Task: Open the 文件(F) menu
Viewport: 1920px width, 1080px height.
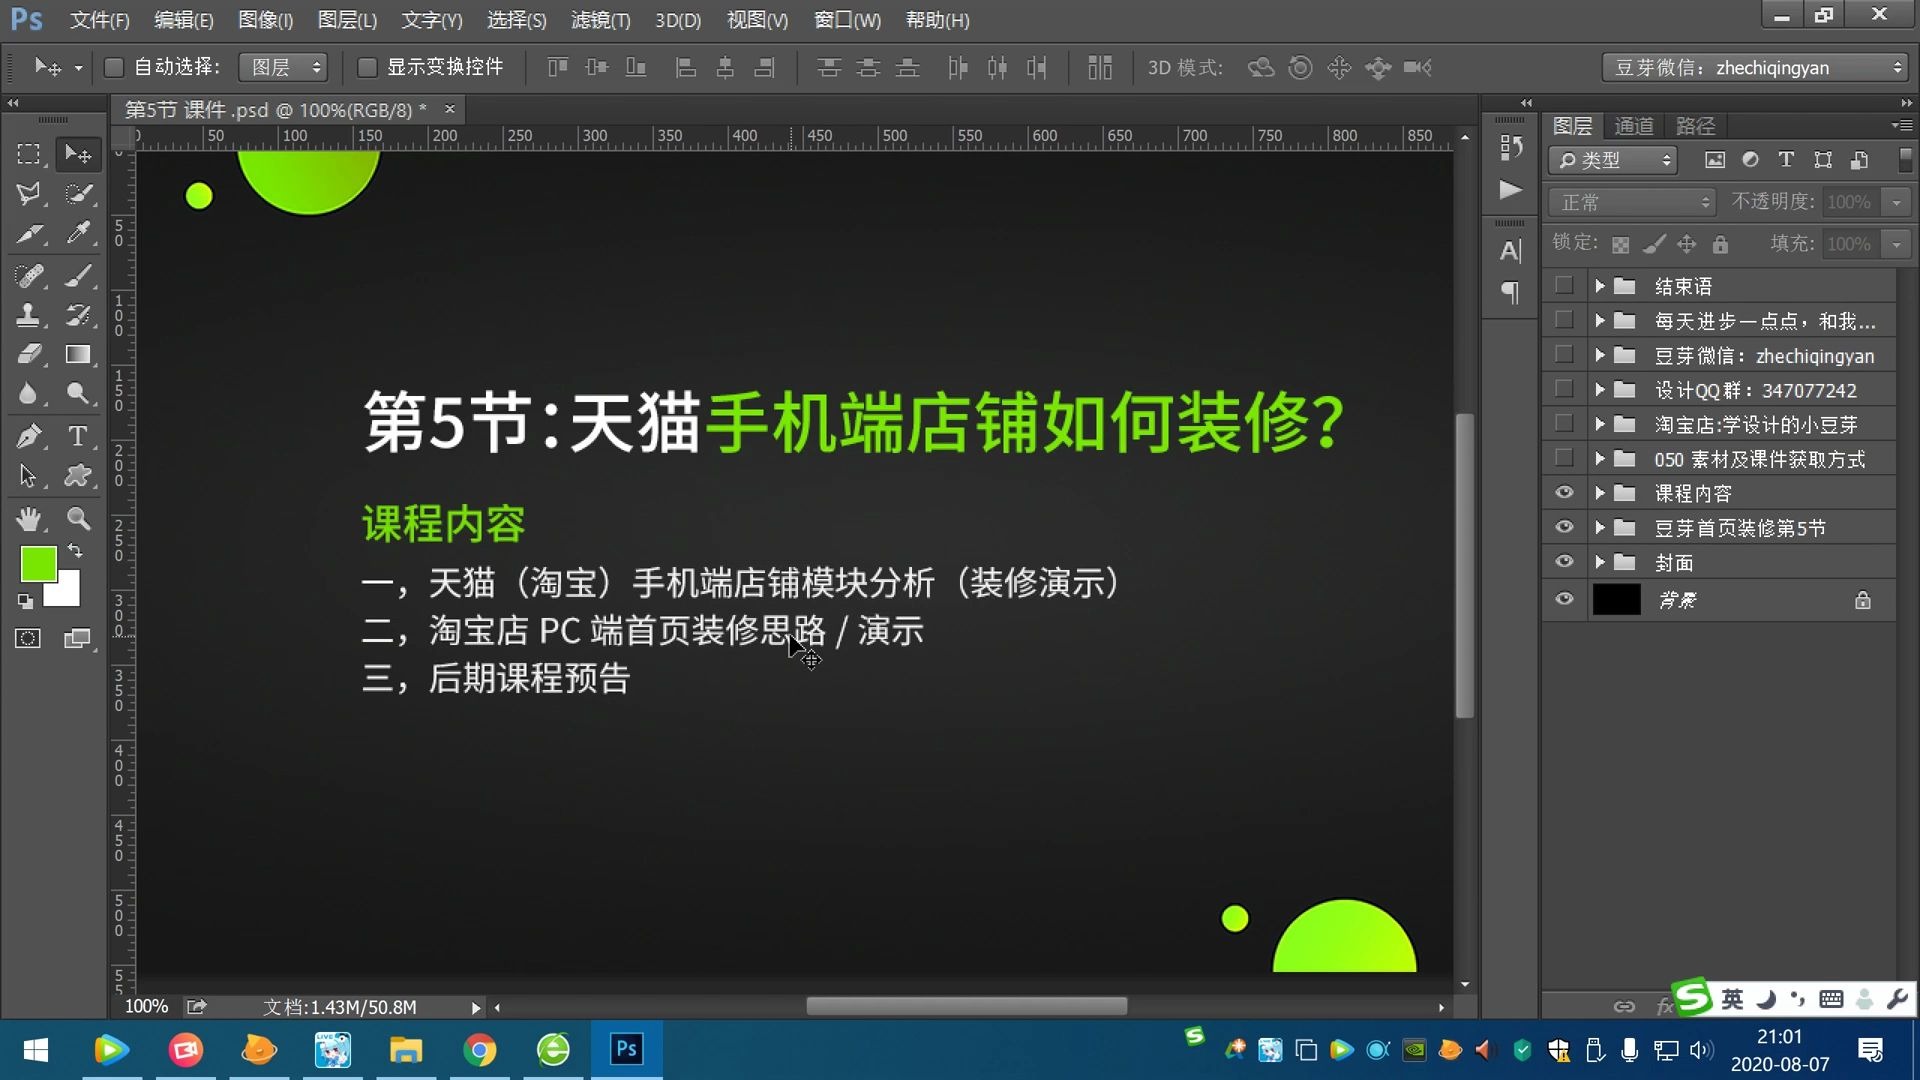Action: point(99,20)
